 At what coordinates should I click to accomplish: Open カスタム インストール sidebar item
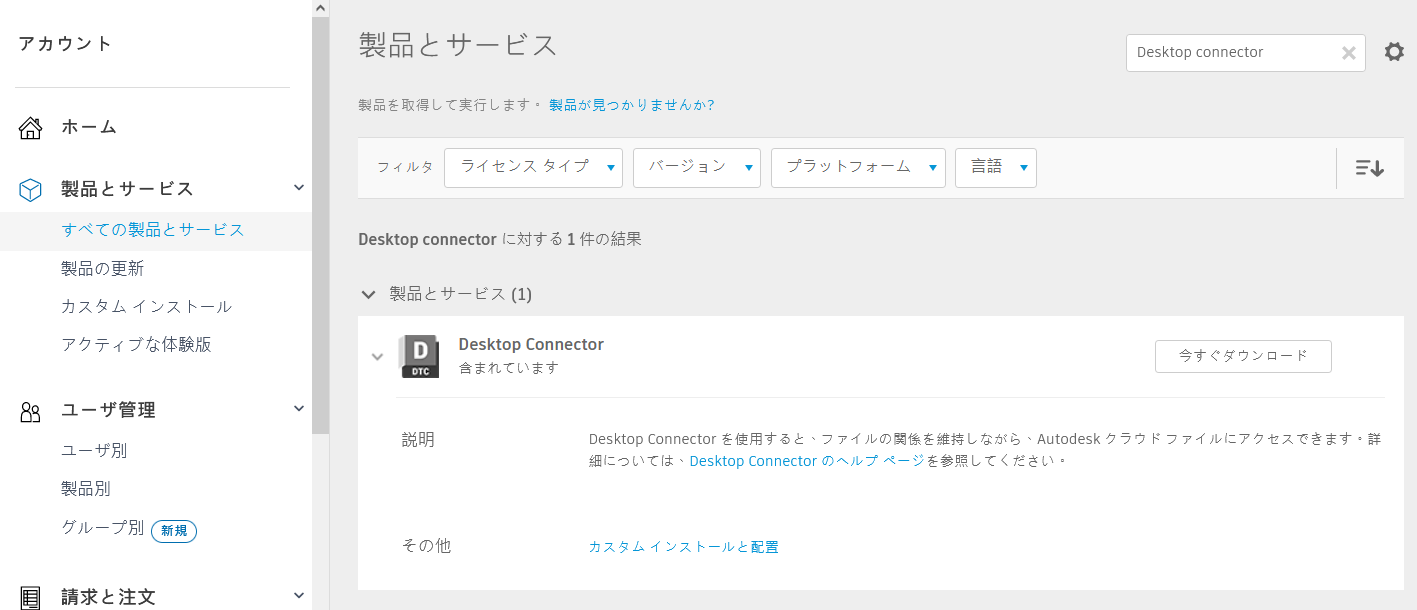146,307
